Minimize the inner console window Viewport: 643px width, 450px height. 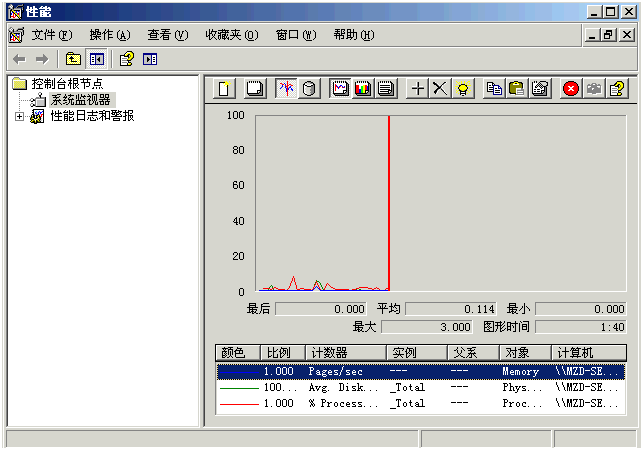(x=591, y=35)
